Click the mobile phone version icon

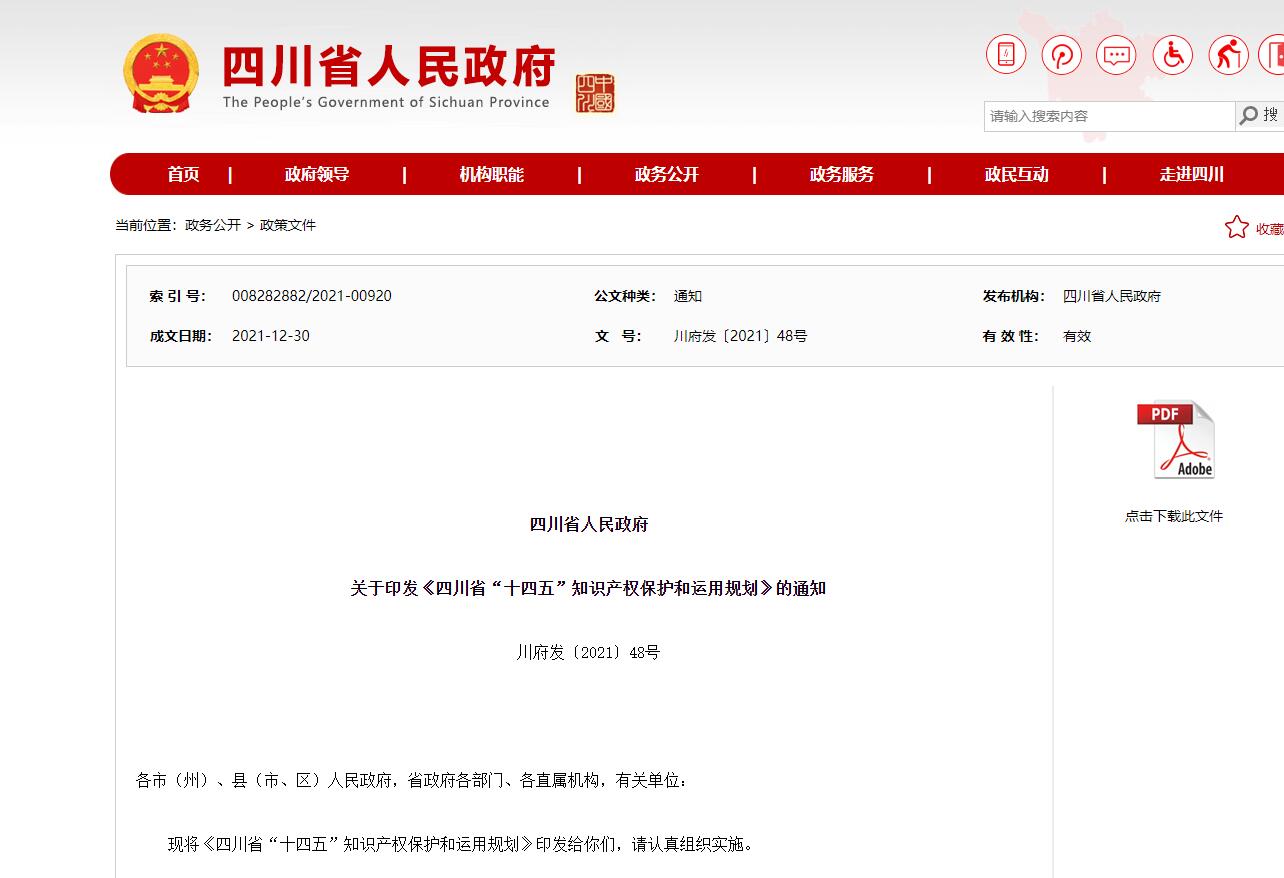tap(1006, 54)
